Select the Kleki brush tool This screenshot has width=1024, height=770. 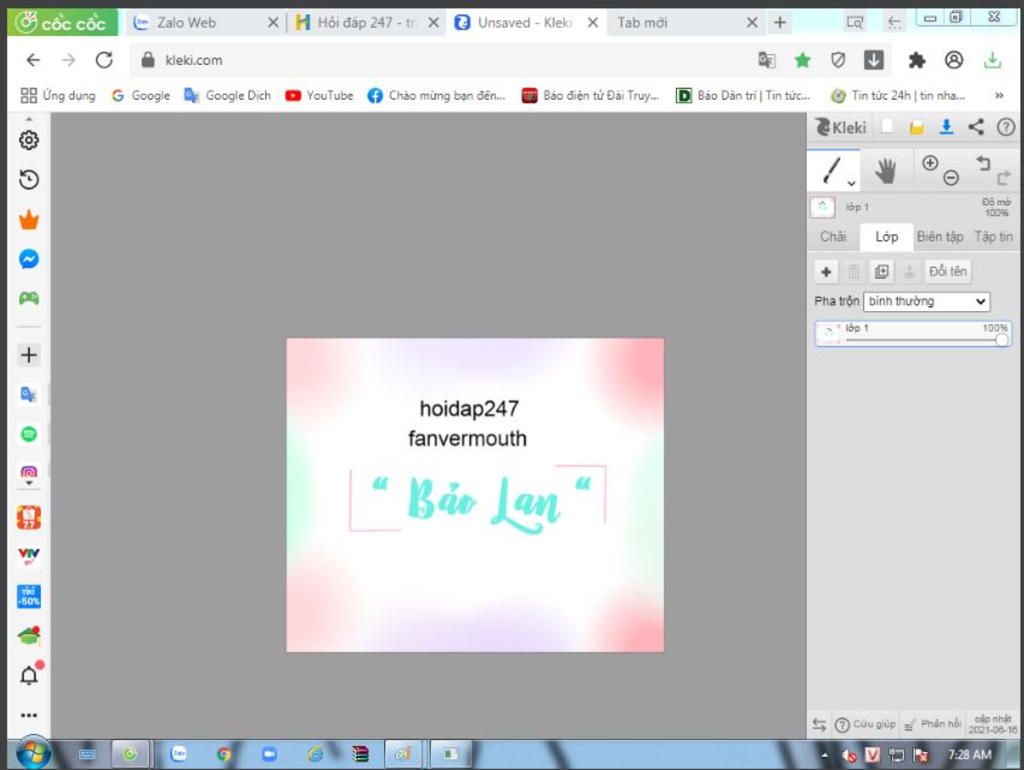(832, 170)
